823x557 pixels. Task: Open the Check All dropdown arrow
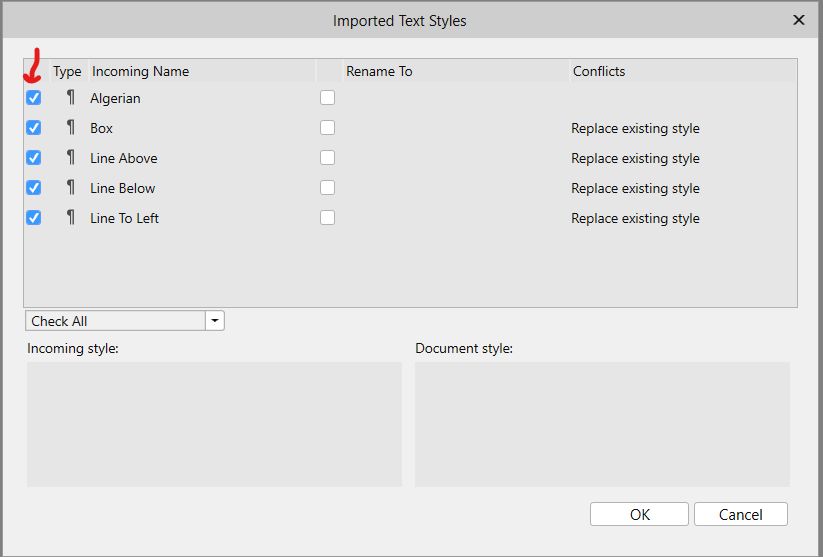(x=215, y=321)
